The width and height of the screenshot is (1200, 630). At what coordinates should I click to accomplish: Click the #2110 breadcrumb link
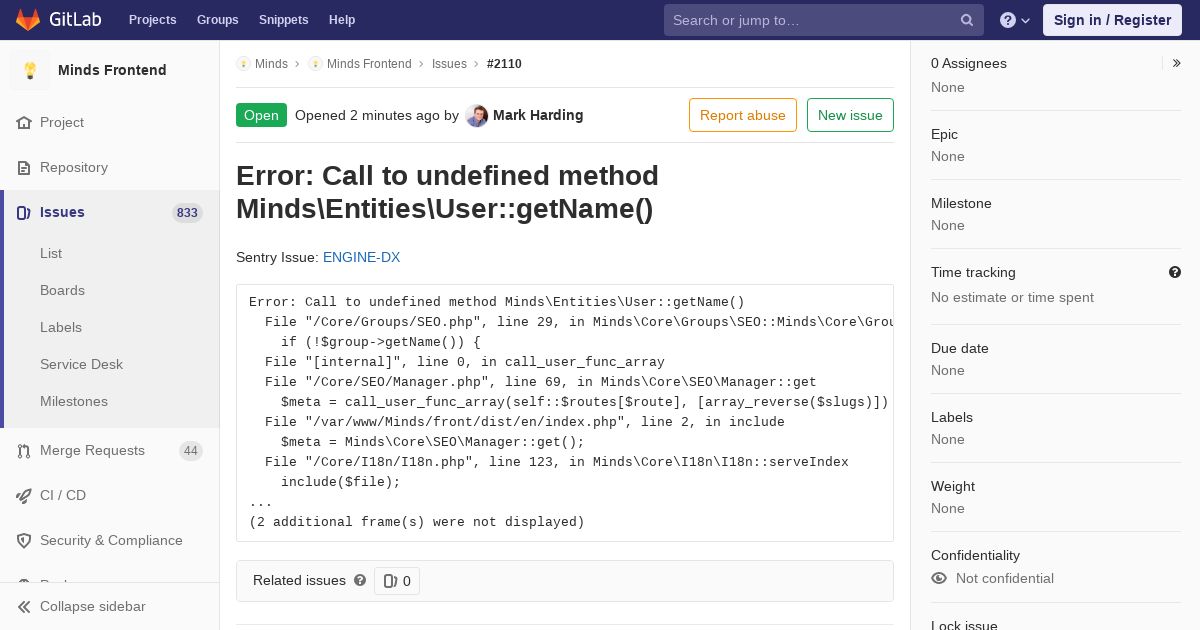(504, 64)
